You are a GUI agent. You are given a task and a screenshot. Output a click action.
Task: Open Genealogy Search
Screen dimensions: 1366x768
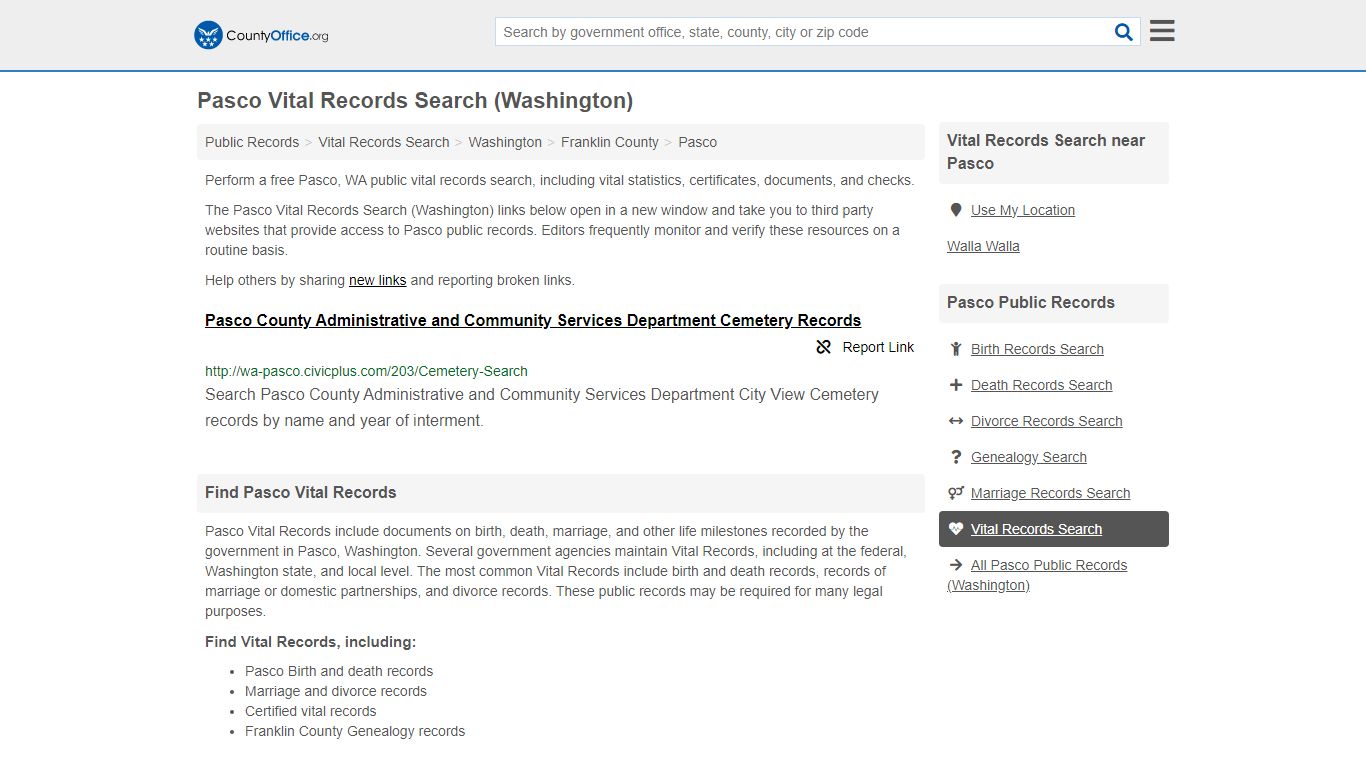coord(1028,457)
